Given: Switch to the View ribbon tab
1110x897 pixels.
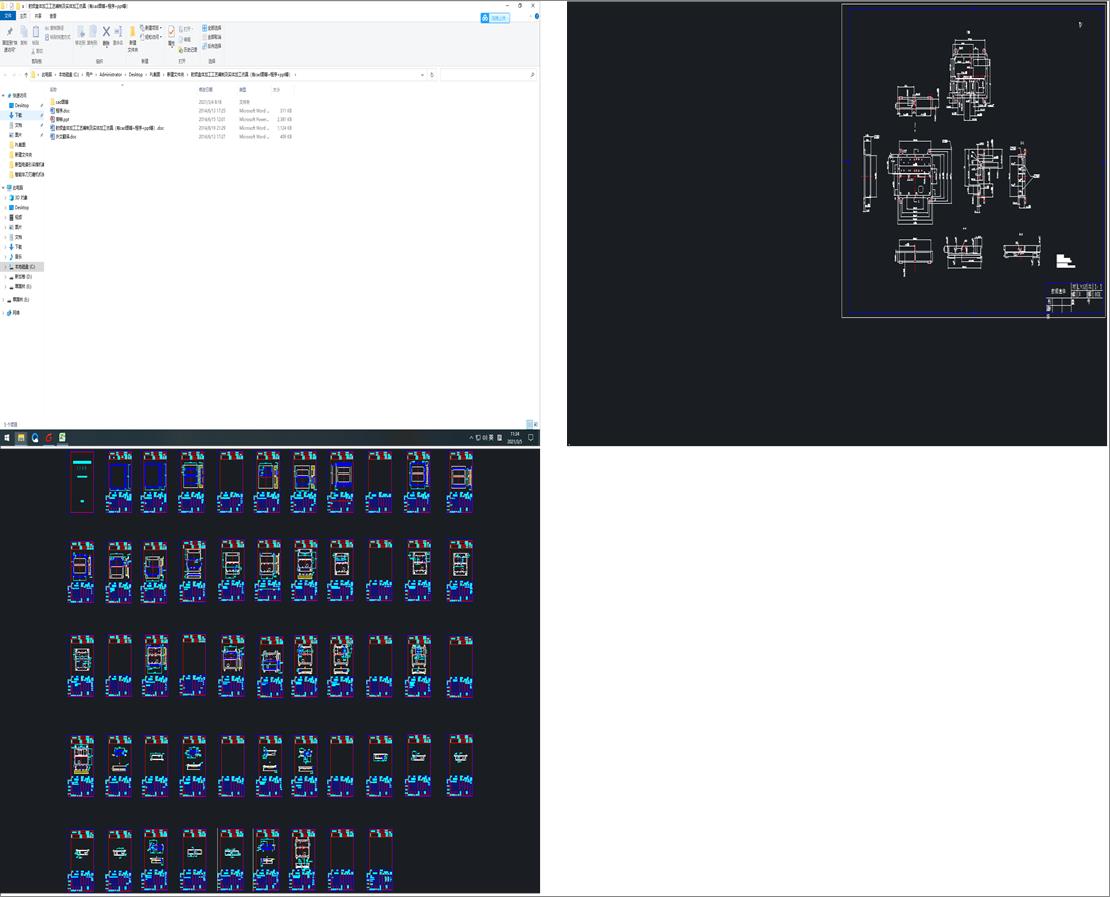Looking at the screenshot, I should coord(53,16).
